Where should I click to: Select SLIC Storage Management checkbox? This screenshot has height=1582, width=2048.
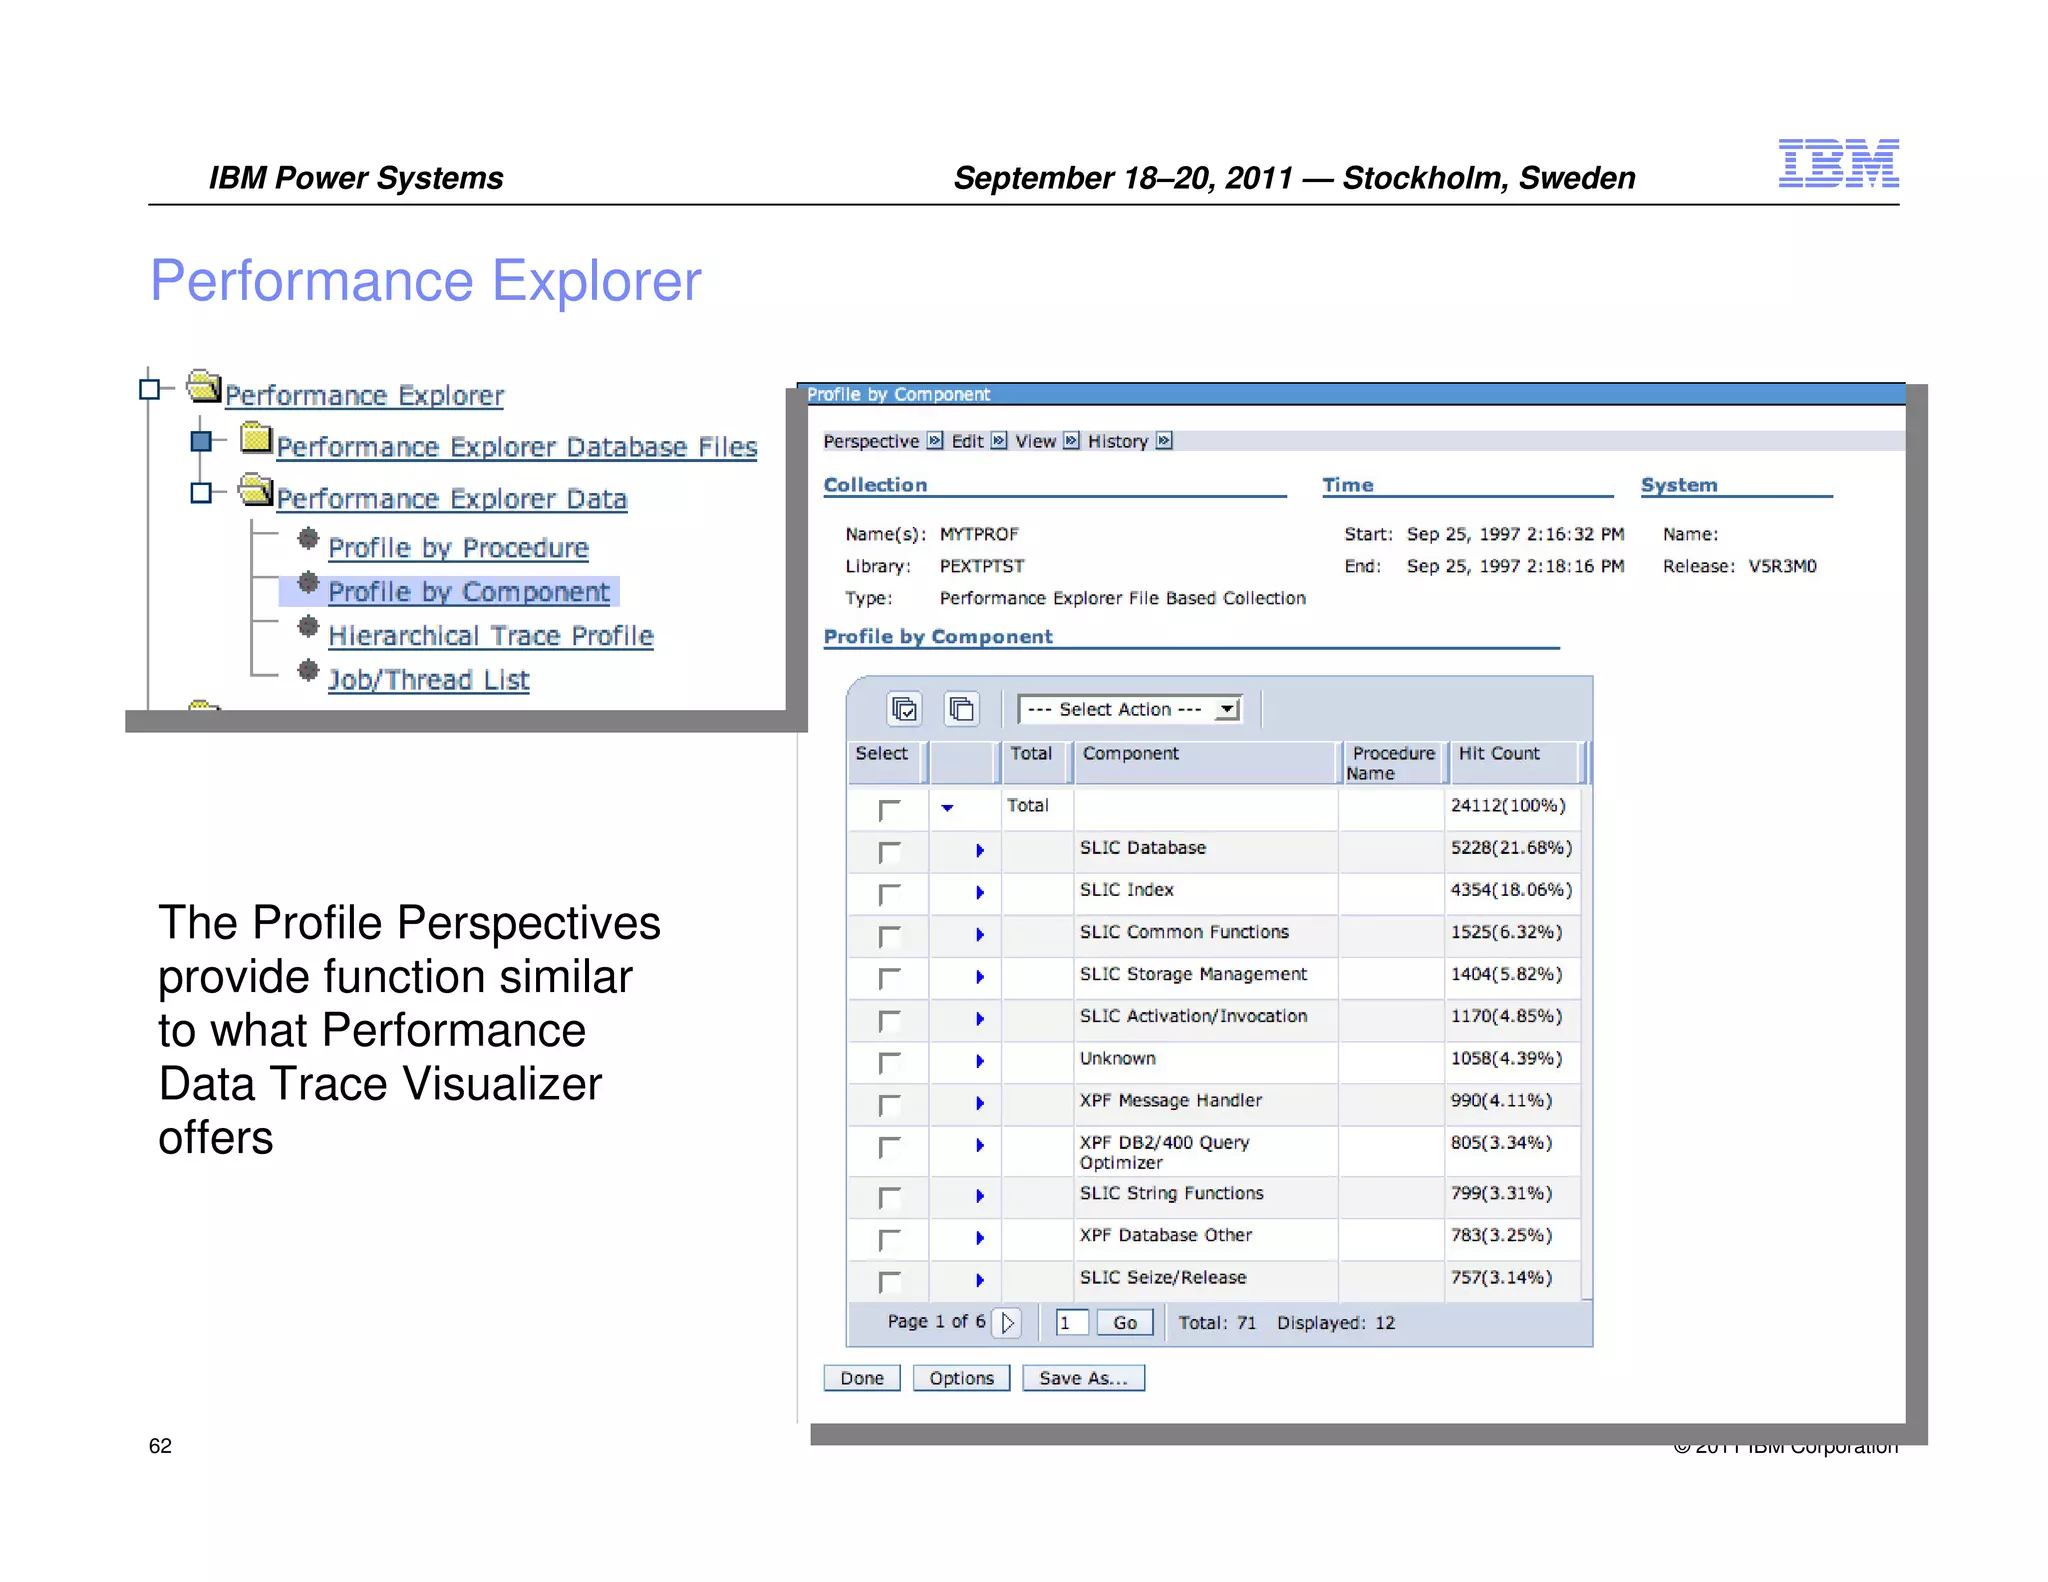tap(889, 977)
